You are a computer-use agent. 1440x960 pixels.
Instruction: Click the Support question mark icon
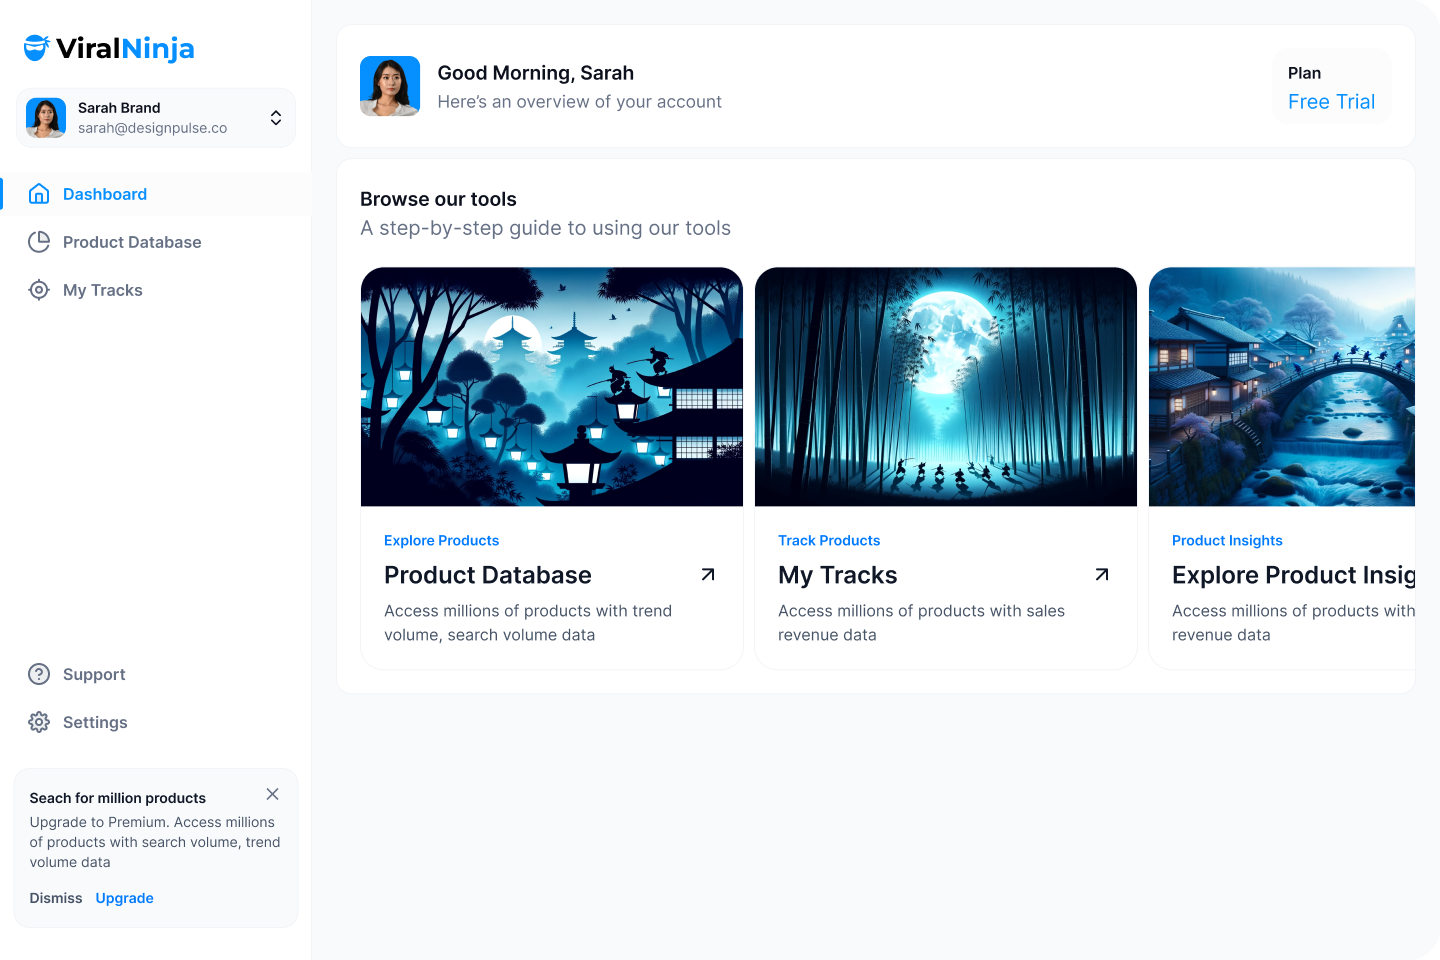pyautogui.click(x=39, y=674)
